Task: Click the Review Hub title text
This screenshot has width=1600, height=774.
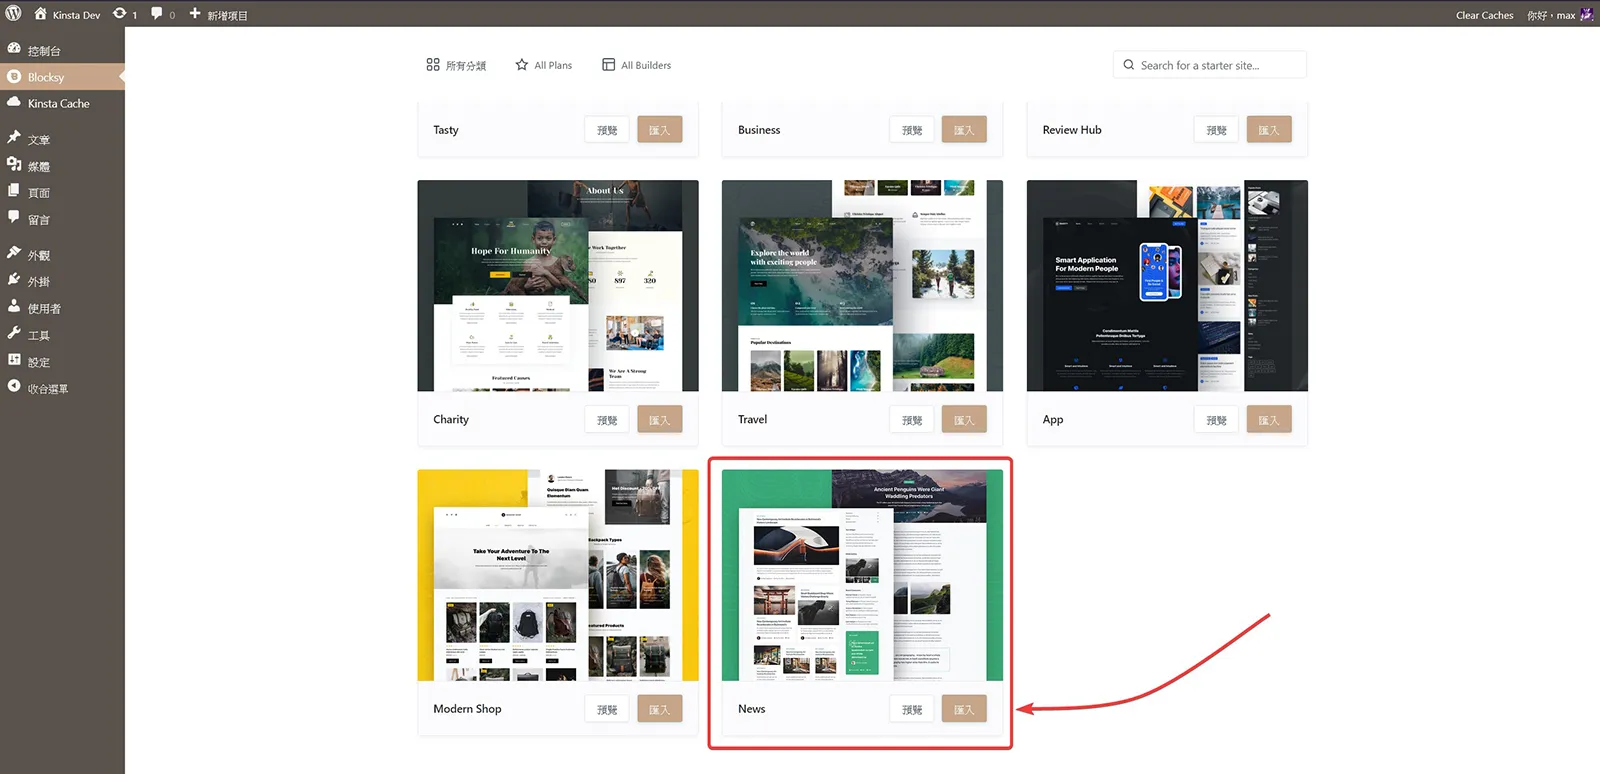Action: (x=1072, y=130)
